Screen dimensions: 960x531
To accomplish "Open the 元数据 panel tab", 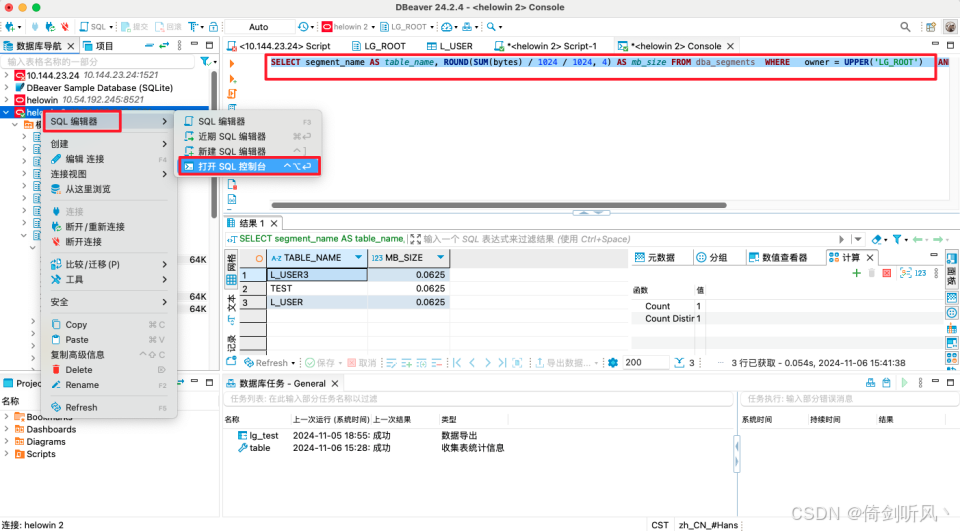I will [655, 258].
